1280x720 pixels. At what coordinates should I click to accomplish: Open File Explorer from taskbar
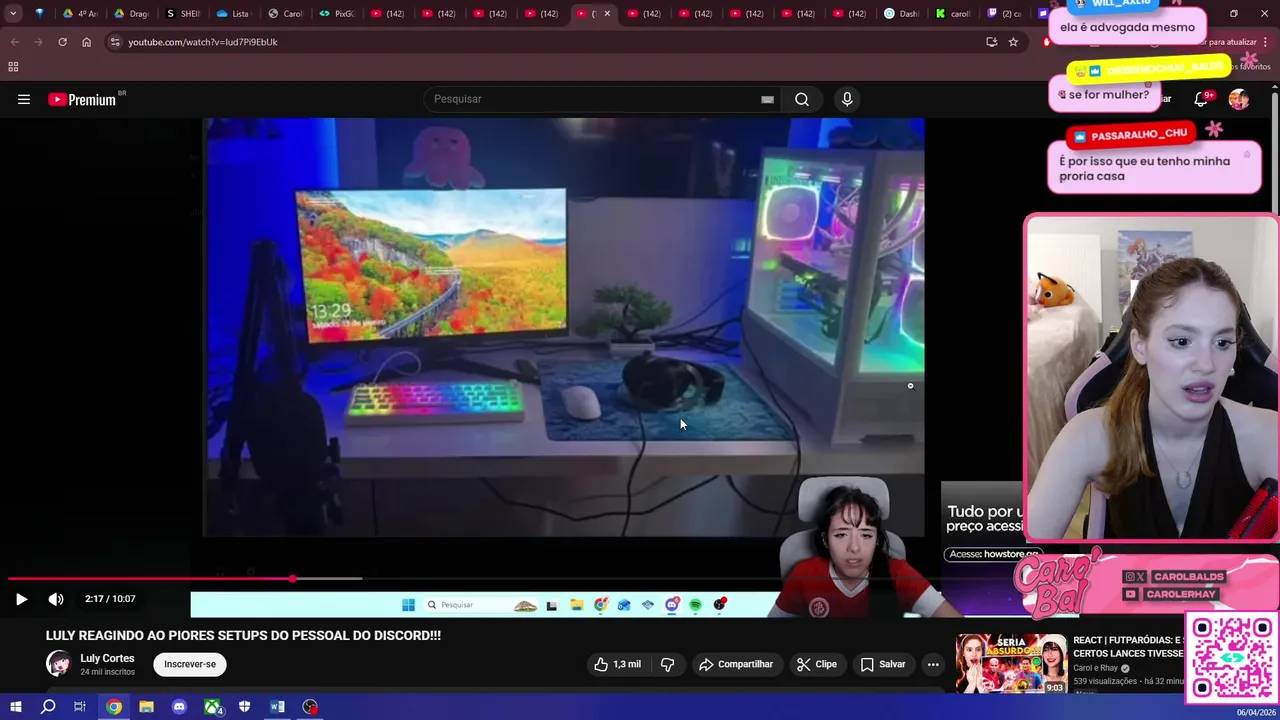[x=146, y=707]
